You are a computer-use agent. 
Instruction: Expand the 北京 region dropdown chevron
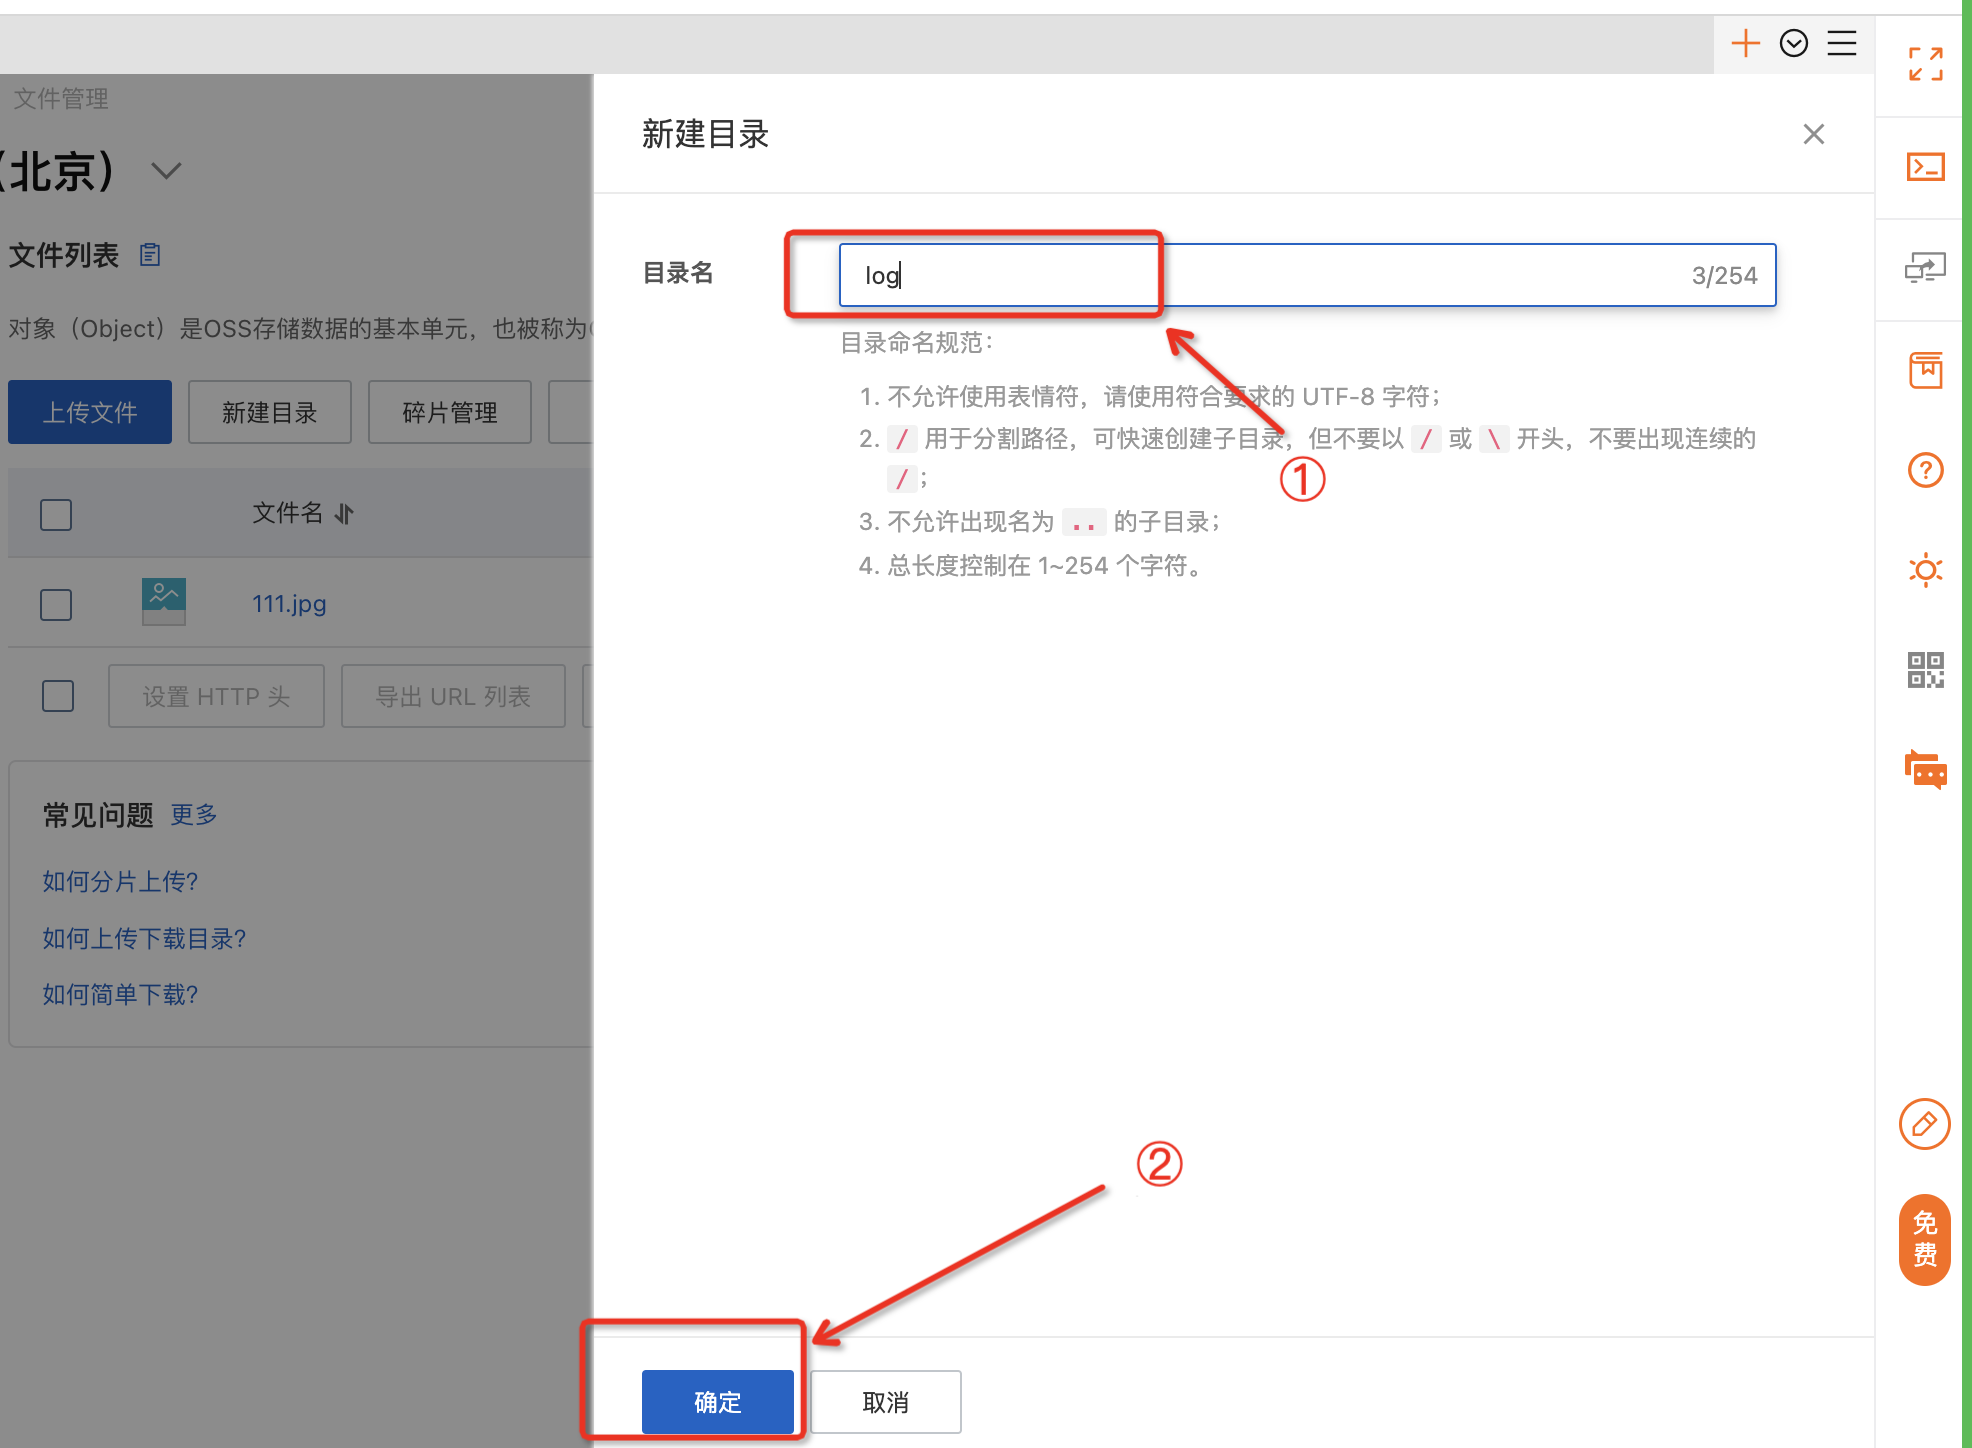pyautogui.click(x=166, y=171)
